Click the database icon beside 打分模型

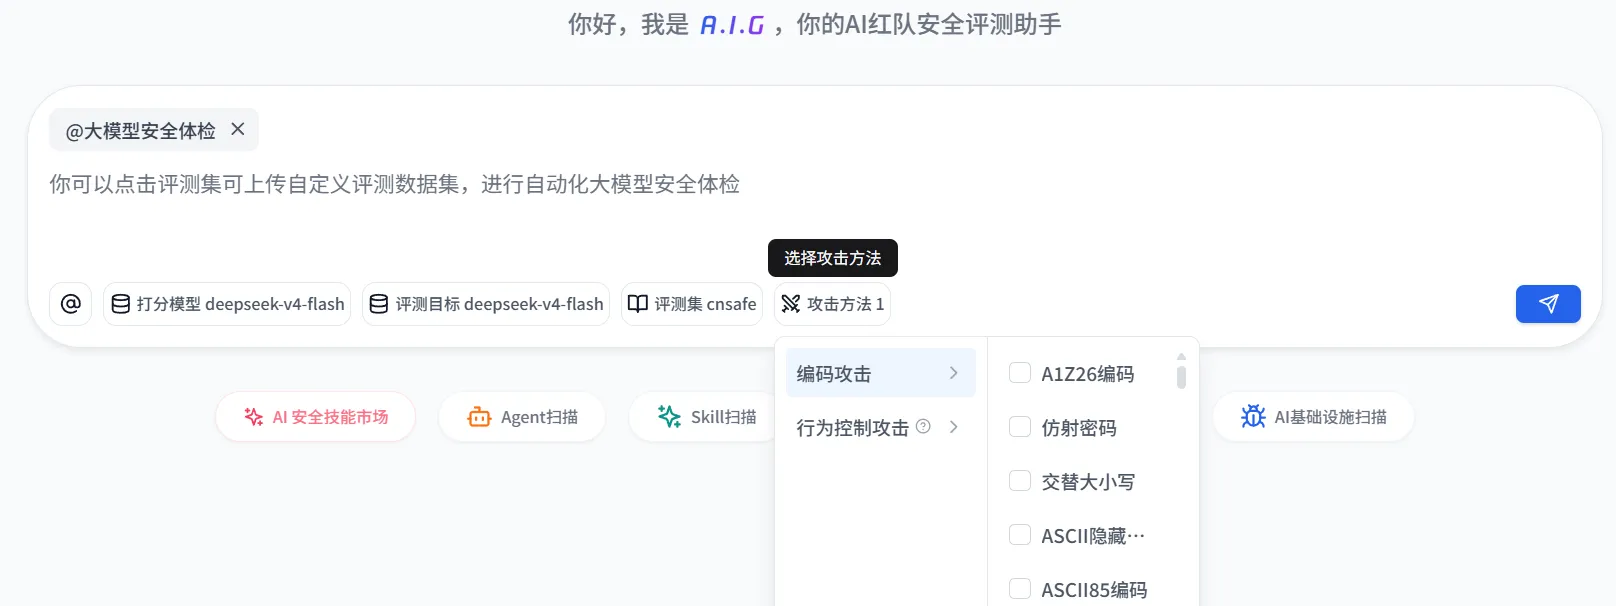[121, 304]
